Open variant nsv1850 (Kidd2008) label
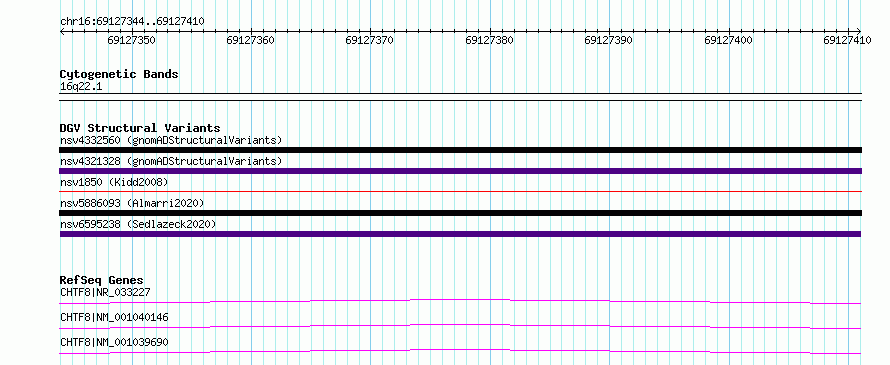This screenshot has height=365, width=890. 114,182
